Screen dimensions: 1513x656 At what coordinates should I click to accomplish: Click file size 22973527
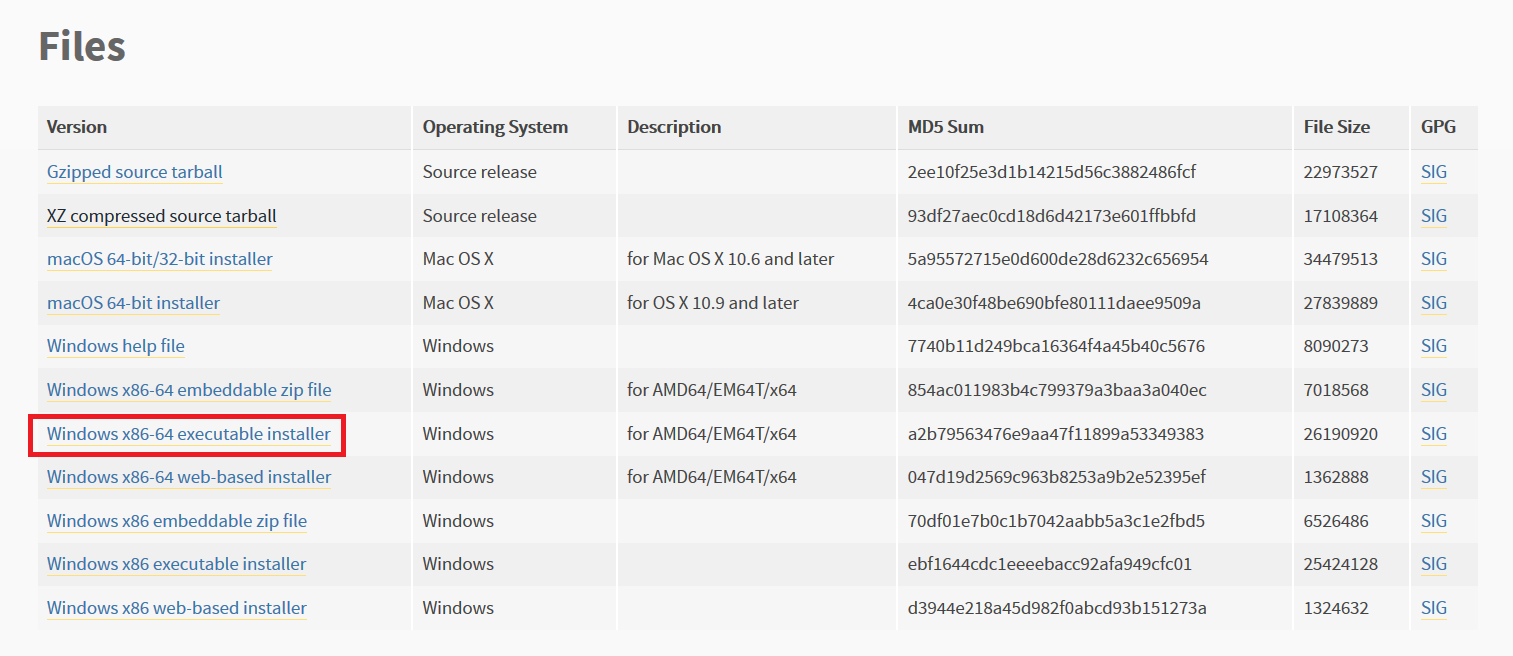pyautogui.click(x=1341, y=172)
